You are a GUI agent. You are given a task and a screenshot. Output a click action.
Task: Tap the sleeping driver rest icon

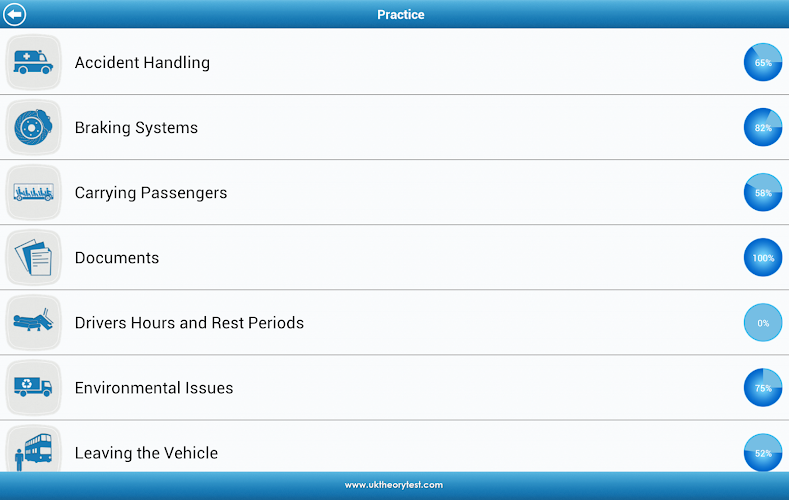click(34, 323)
